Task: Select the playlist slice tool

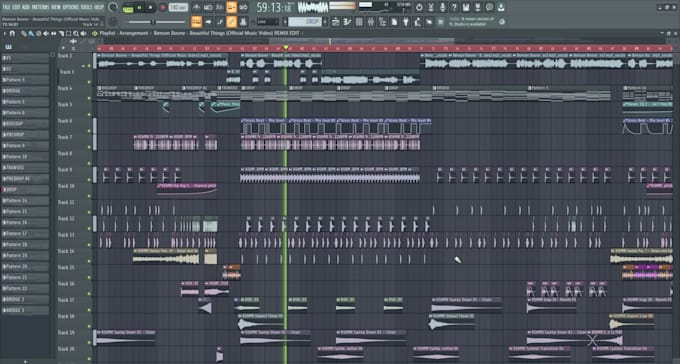Action: tap(61, 33)
